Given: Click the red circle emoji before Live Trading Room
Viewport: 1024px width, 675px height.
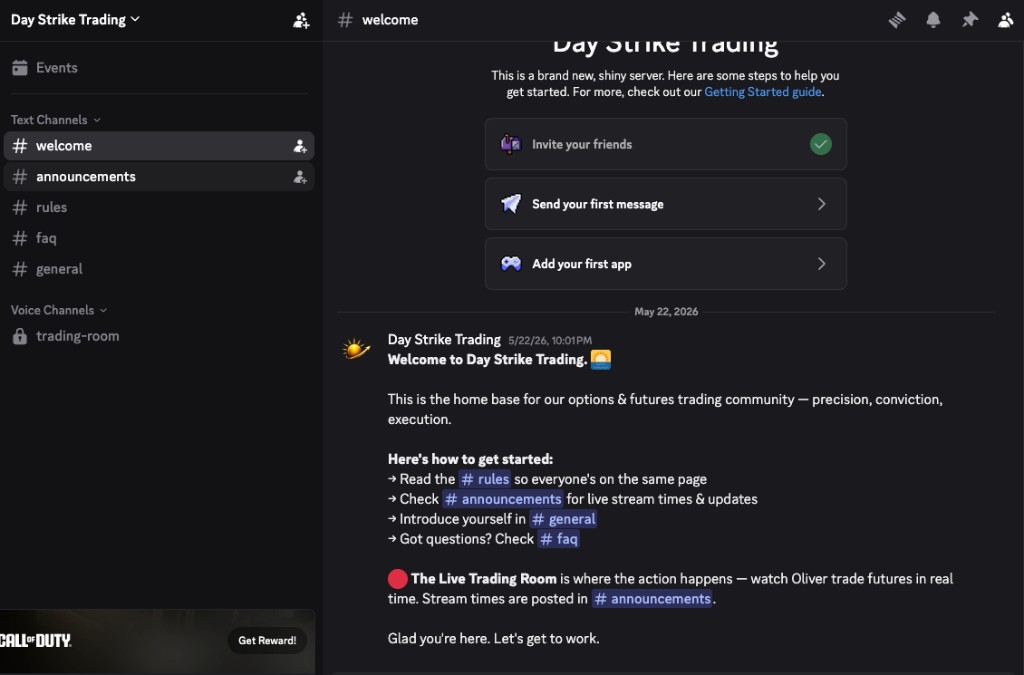Looking at the screenshot, I should pos(398,578).
